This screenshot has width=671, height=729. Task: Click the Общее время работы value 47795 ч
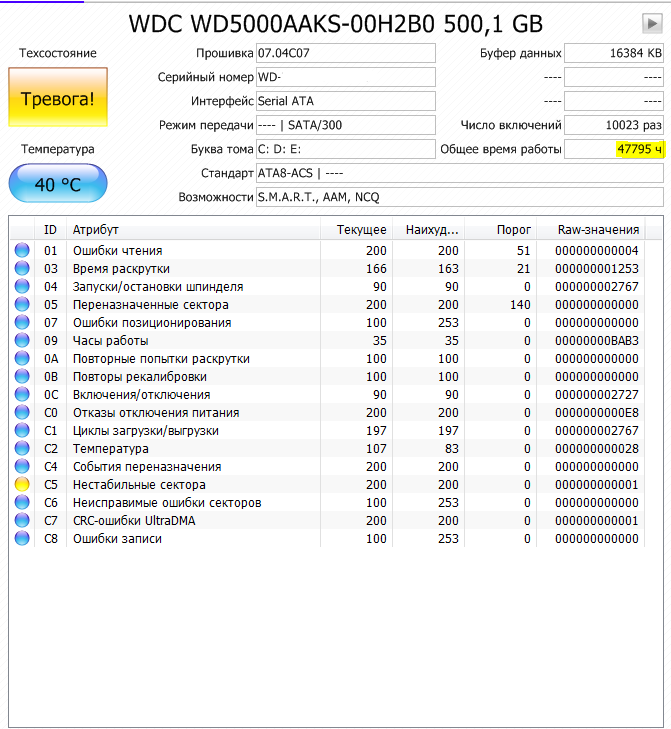coord(614,149)
